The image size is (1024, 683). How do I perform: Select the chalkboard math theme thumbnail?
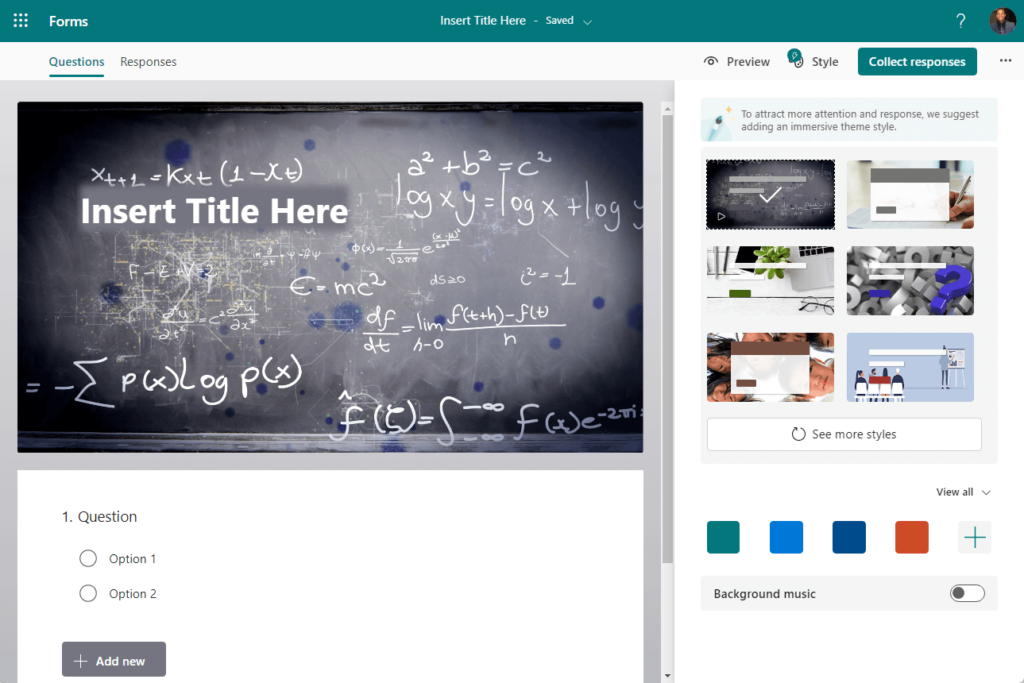click(770, 195)
